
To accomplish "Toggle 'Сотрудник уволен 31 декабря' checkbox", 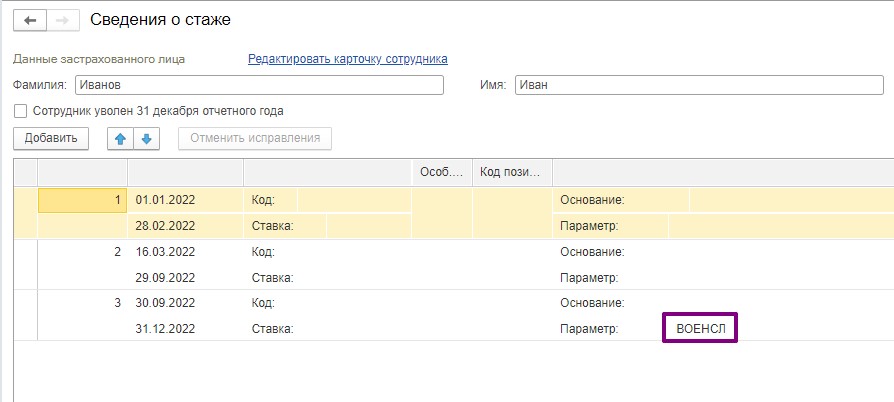I will point(21,111).
